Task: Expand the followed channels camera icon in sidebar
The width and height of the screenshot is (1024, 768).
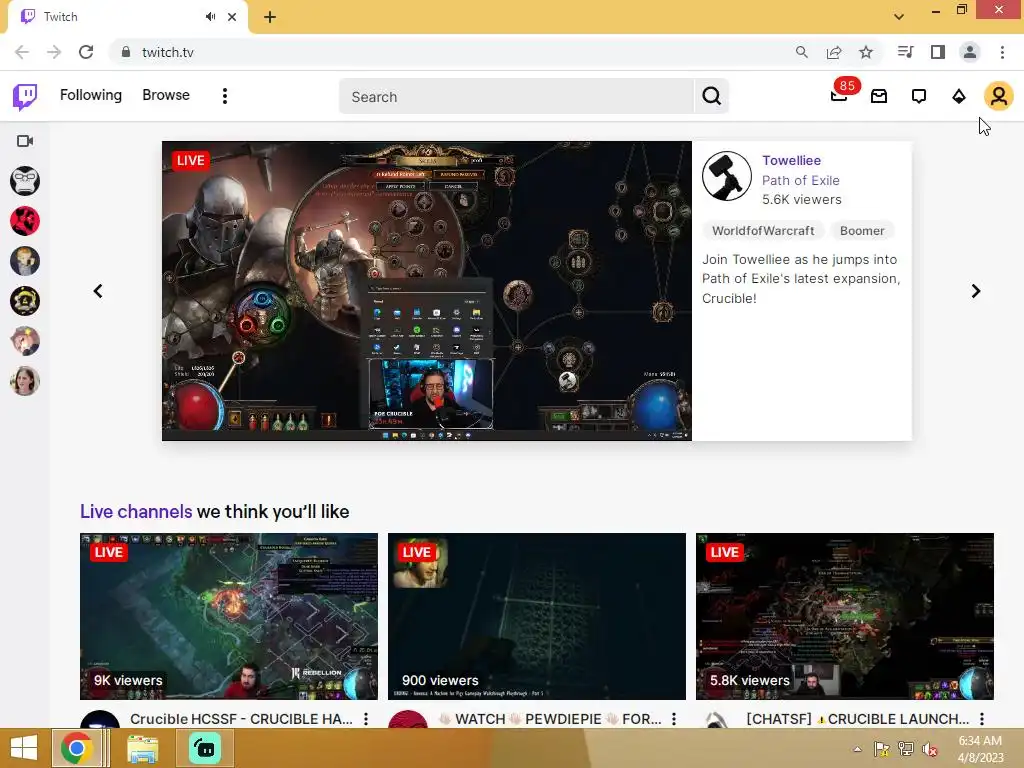Action: (25, 141)
